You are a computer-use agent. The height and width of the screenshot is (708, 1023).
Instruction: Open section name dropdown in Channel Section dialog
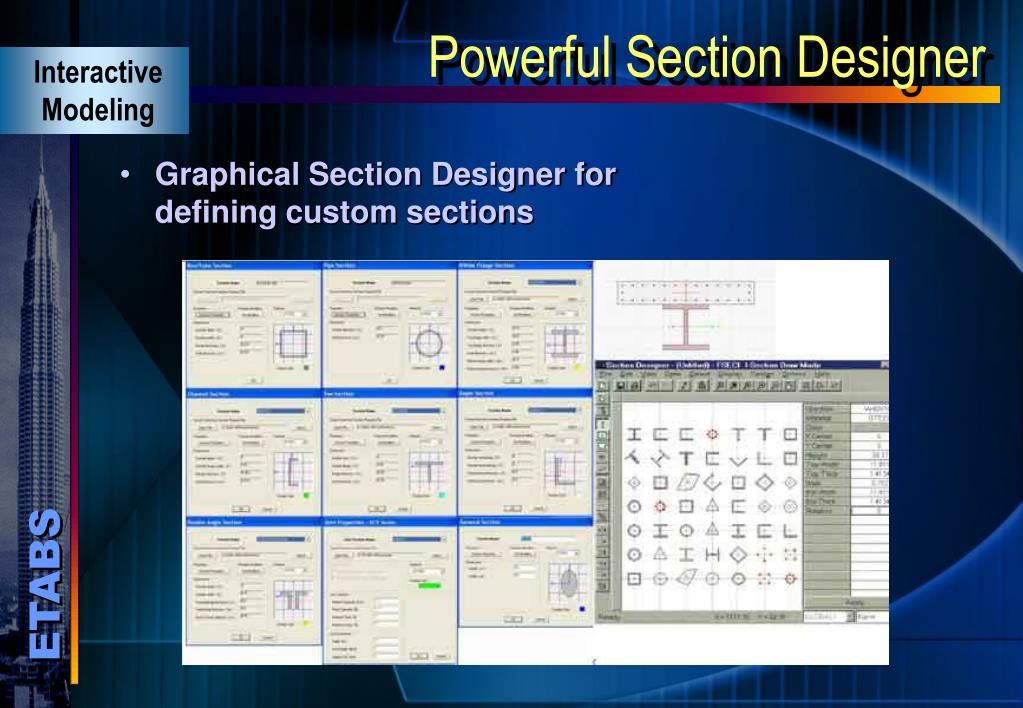tap(306, 411)
